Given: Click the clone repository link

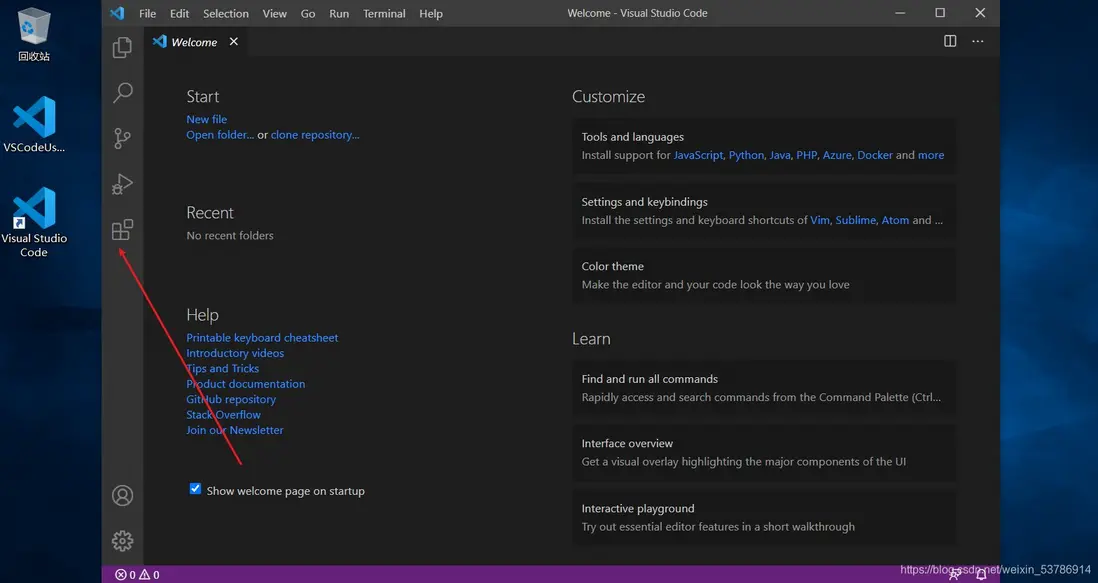Looking at the screenshot, I should 314,135.
